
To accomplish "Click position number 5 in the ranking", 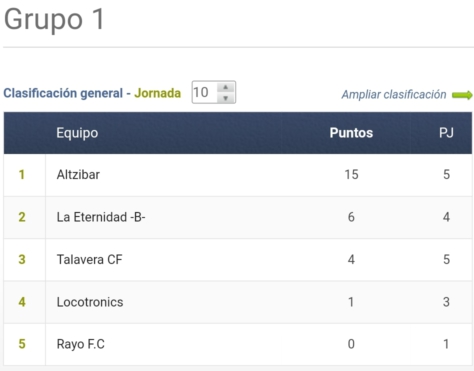I will [22, 344].
